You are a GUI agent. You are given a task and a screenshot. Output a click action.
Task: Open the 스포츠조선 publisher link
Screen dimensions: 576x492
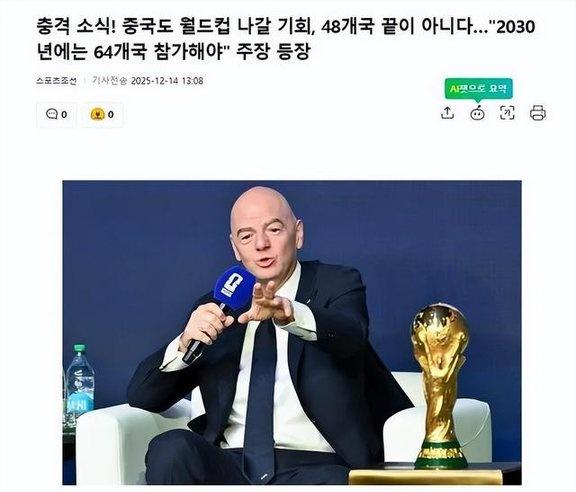pyautogui.click(x=57, y=81)
